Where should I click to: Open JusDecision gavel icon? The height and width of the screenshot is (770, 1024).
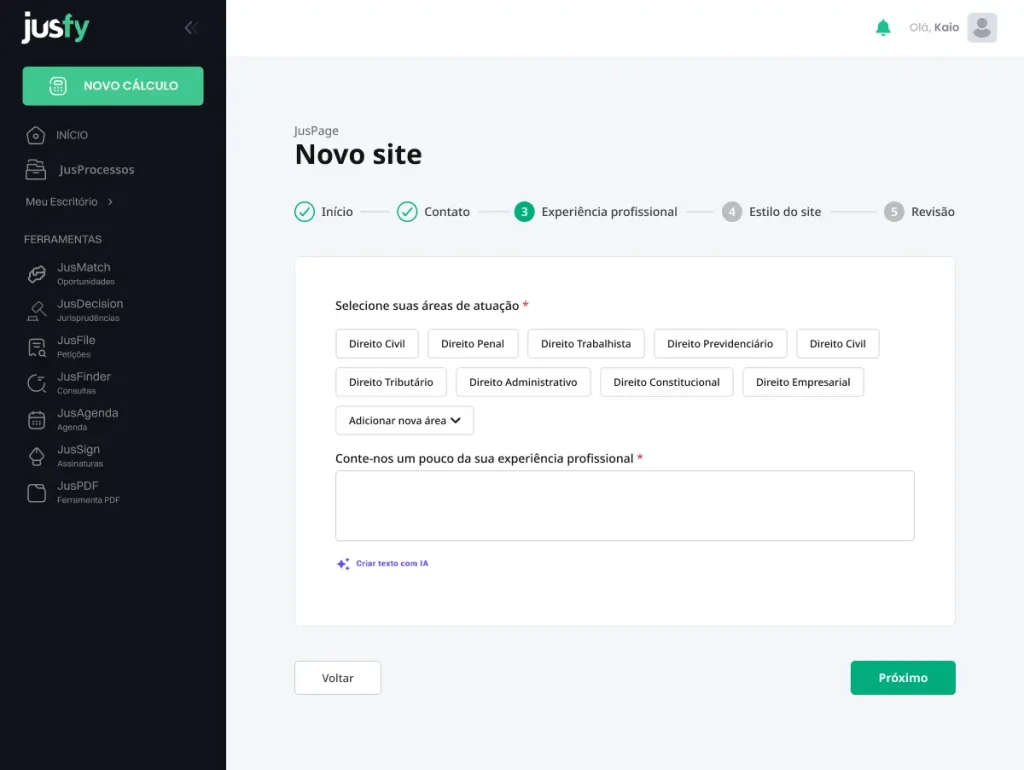(37, 310)
